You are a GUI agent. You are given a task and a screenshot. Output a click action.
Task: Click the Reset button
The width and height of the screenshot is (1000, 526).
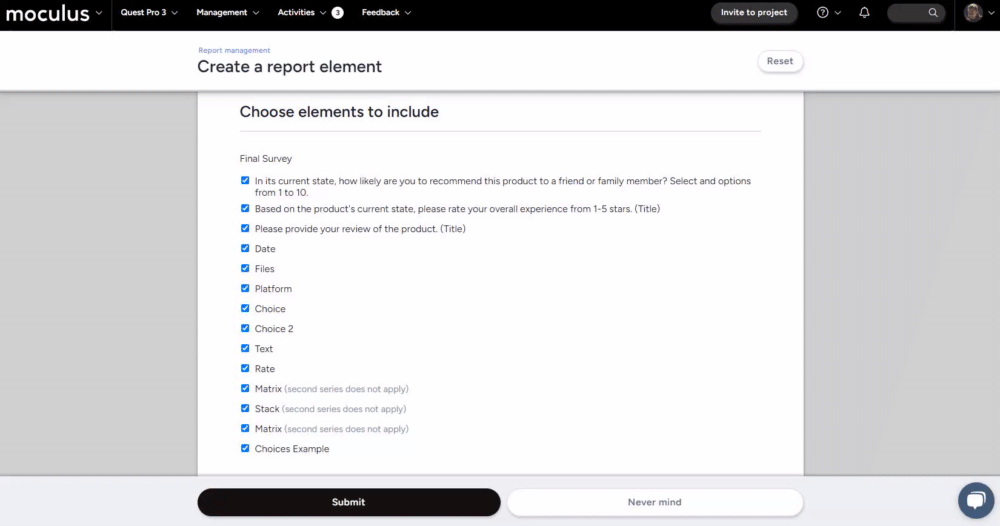pos(780,61)
